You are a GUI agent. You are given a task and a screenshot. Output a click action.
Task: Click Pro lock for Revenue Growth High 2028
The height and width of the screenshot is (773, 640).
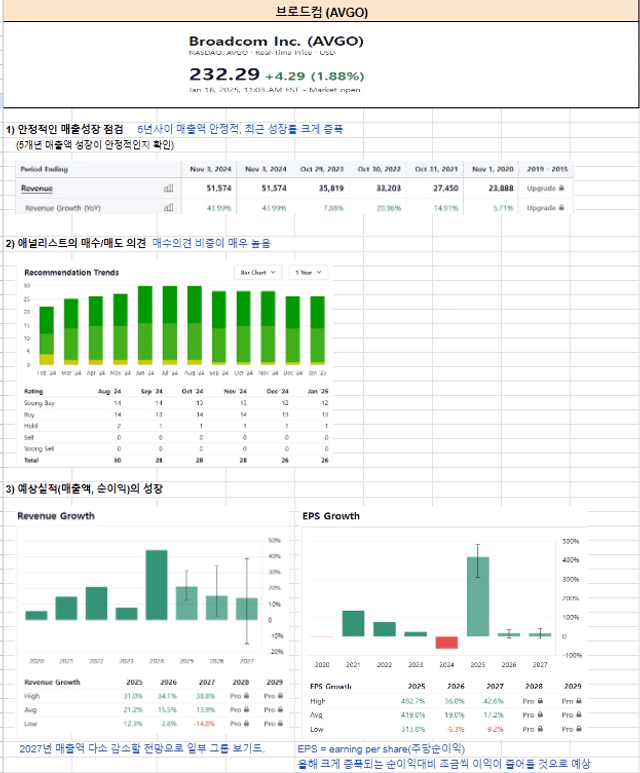click(x=240, y=696)
